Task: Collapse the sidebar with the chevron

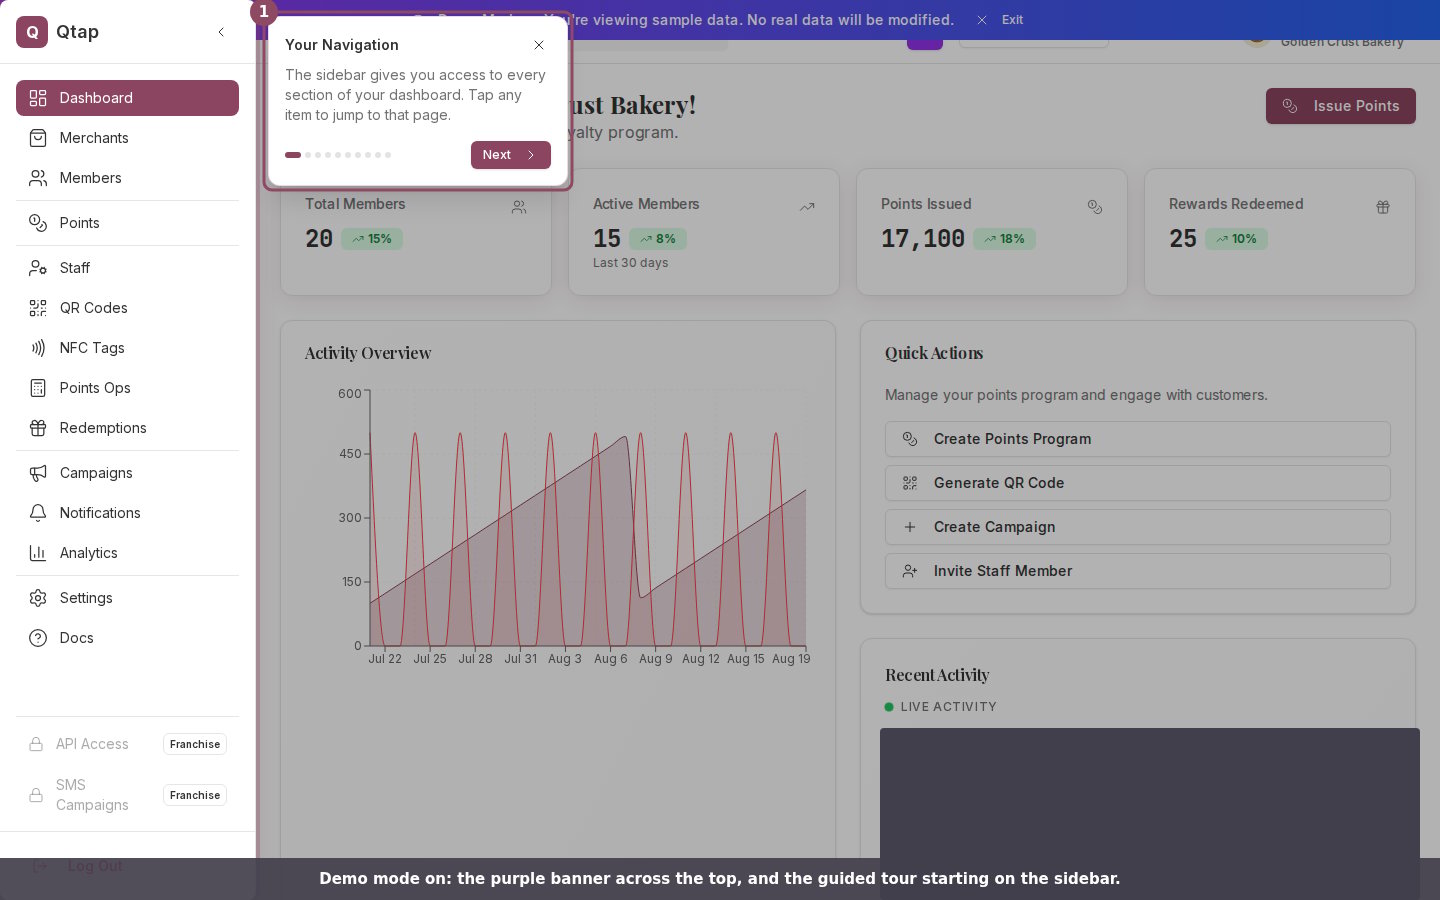Action: [221, 32]
